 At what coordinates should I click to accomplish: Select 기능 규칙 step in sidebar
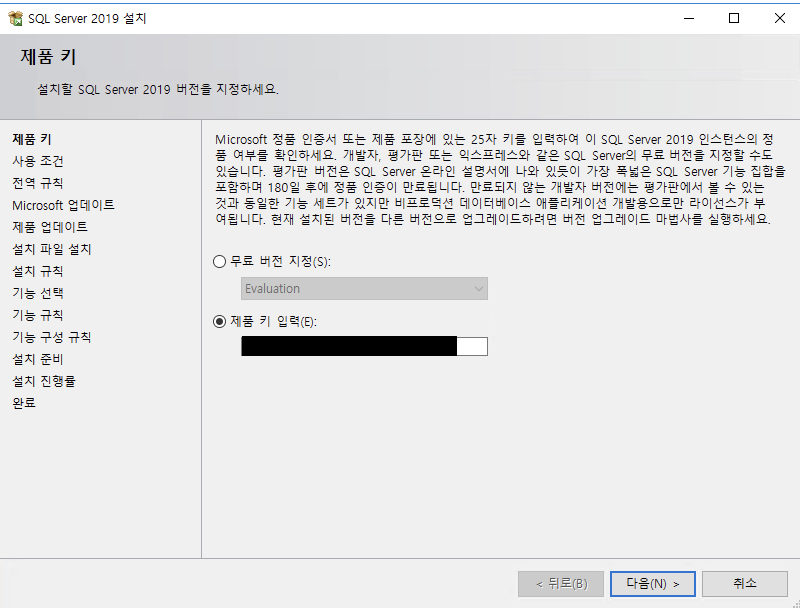tap(38, 315)
